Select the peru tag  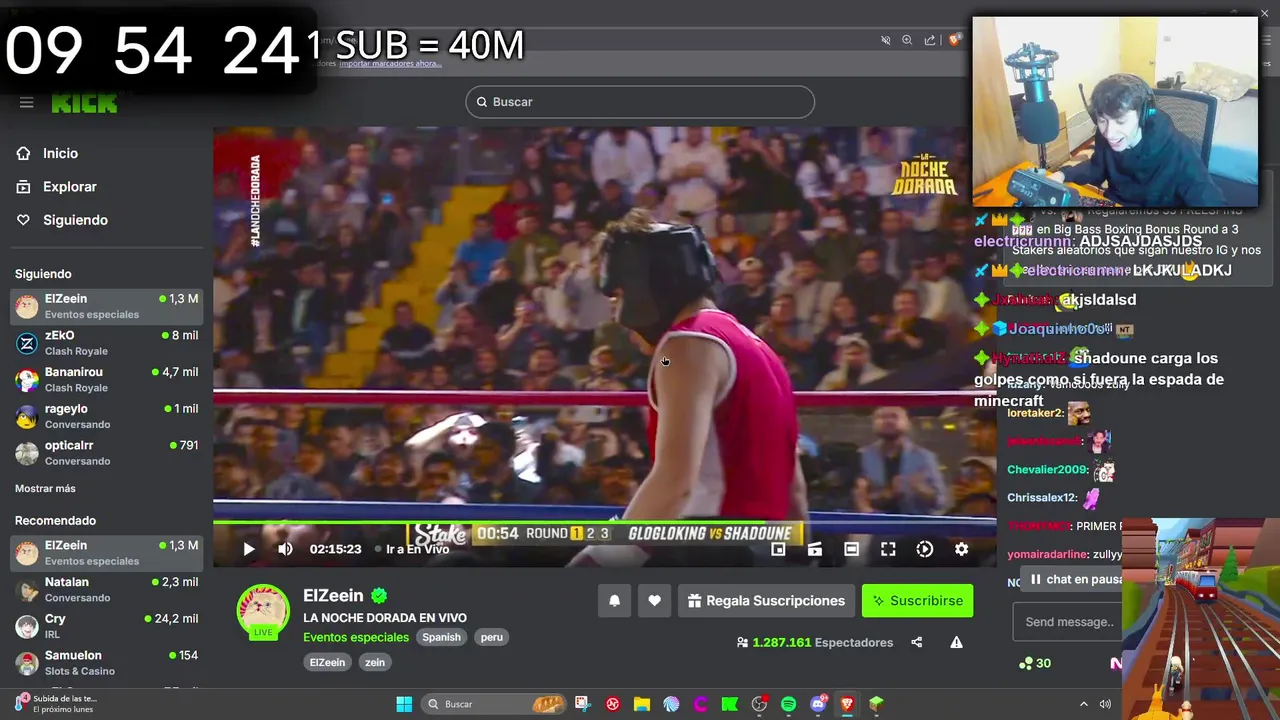491,637
